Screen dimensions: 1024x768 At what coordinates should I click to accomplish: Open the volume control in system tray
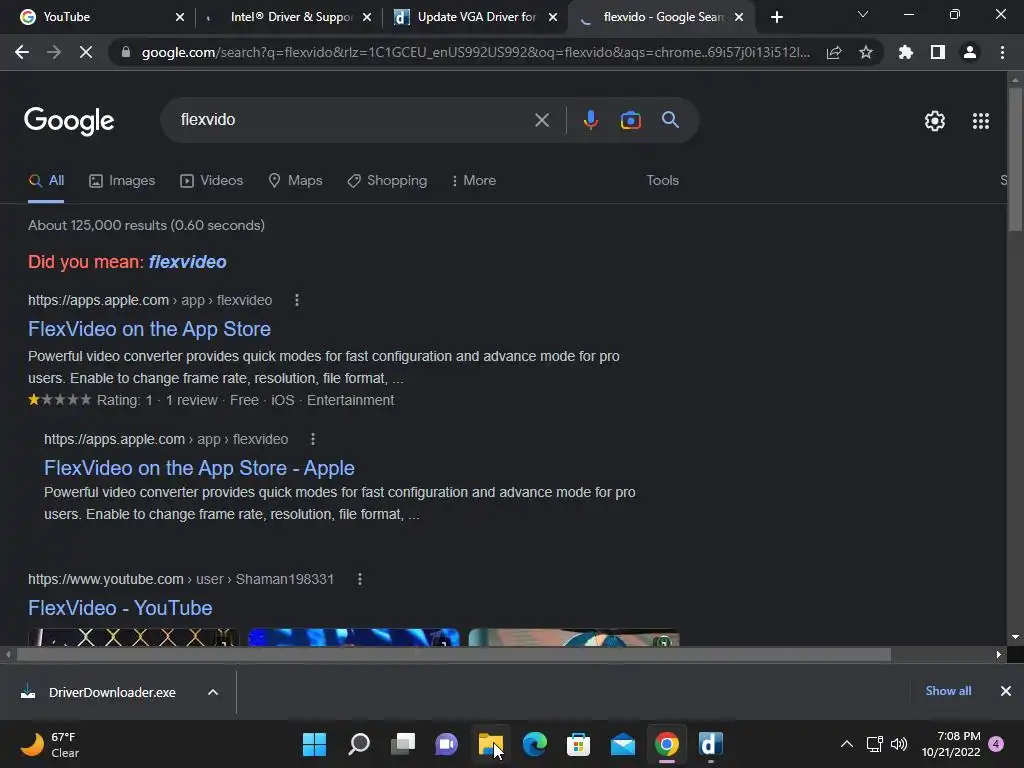pos(899,744)
